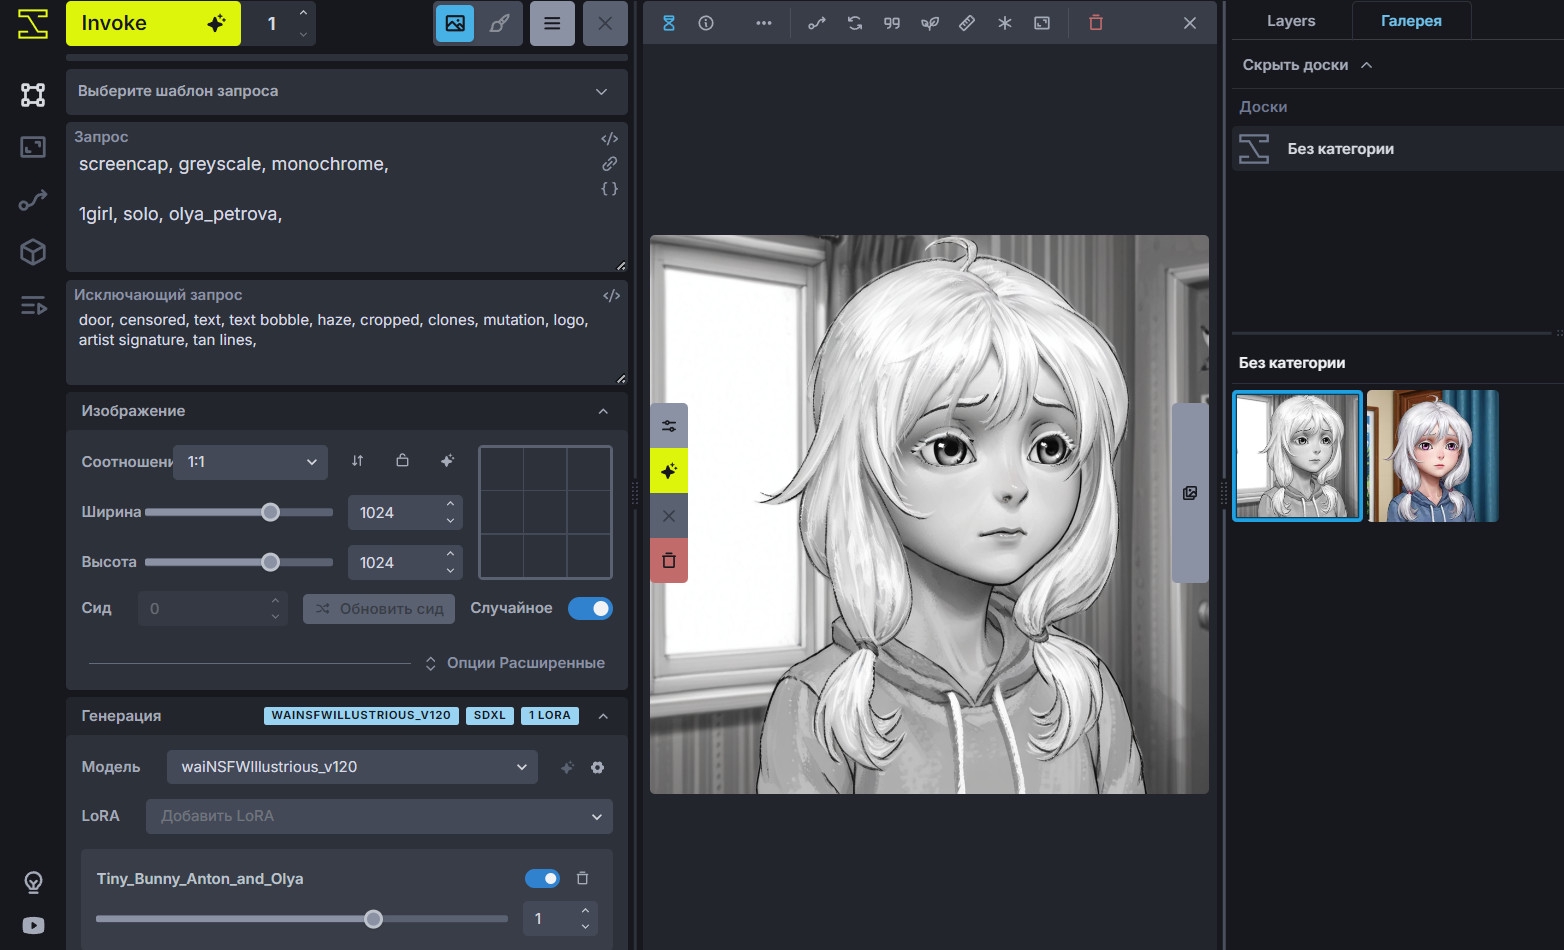Screen dimensions: 1564x950
Task: Open the Queue icon in left sidebar
Action: 33,305
